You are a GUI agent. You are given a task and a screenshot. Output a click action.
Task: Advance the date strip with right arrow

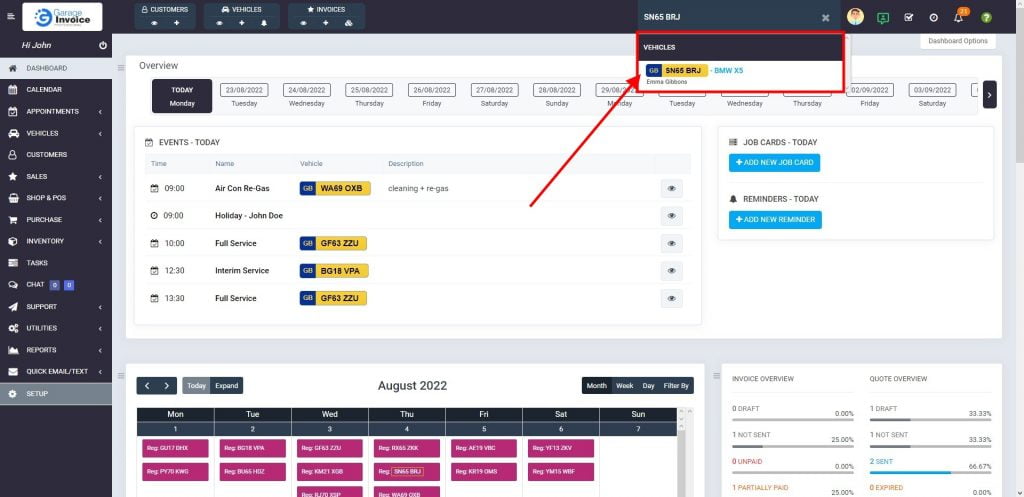(x=989, y=95)
